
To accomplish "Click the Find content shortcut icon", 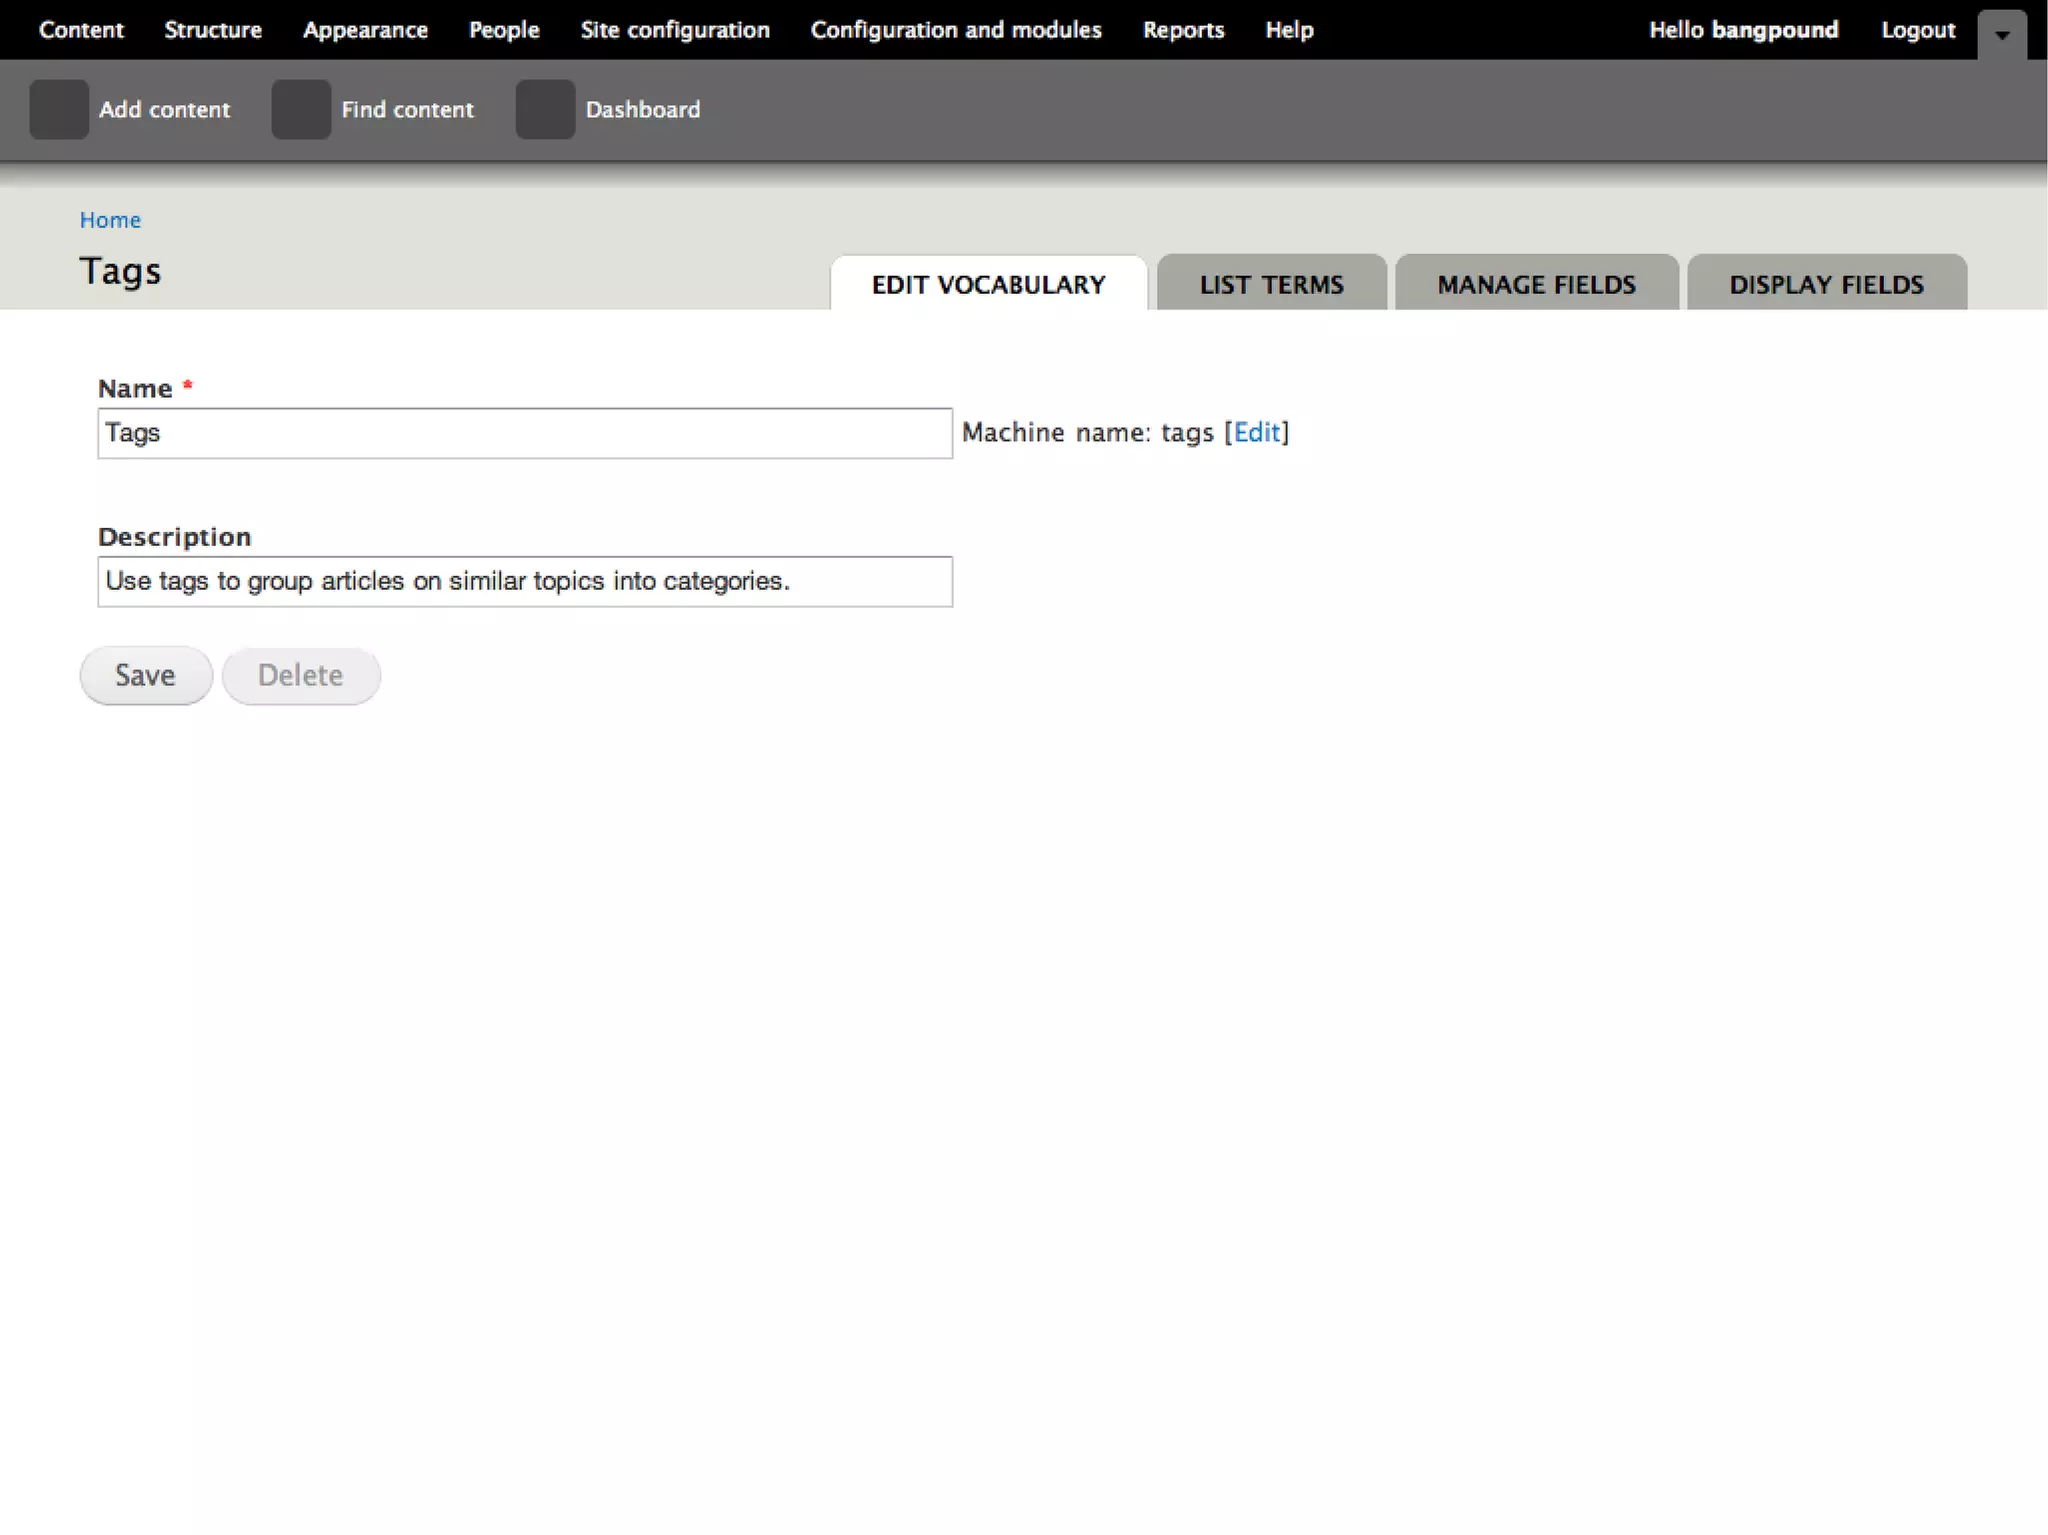I will tap(301, 109).
